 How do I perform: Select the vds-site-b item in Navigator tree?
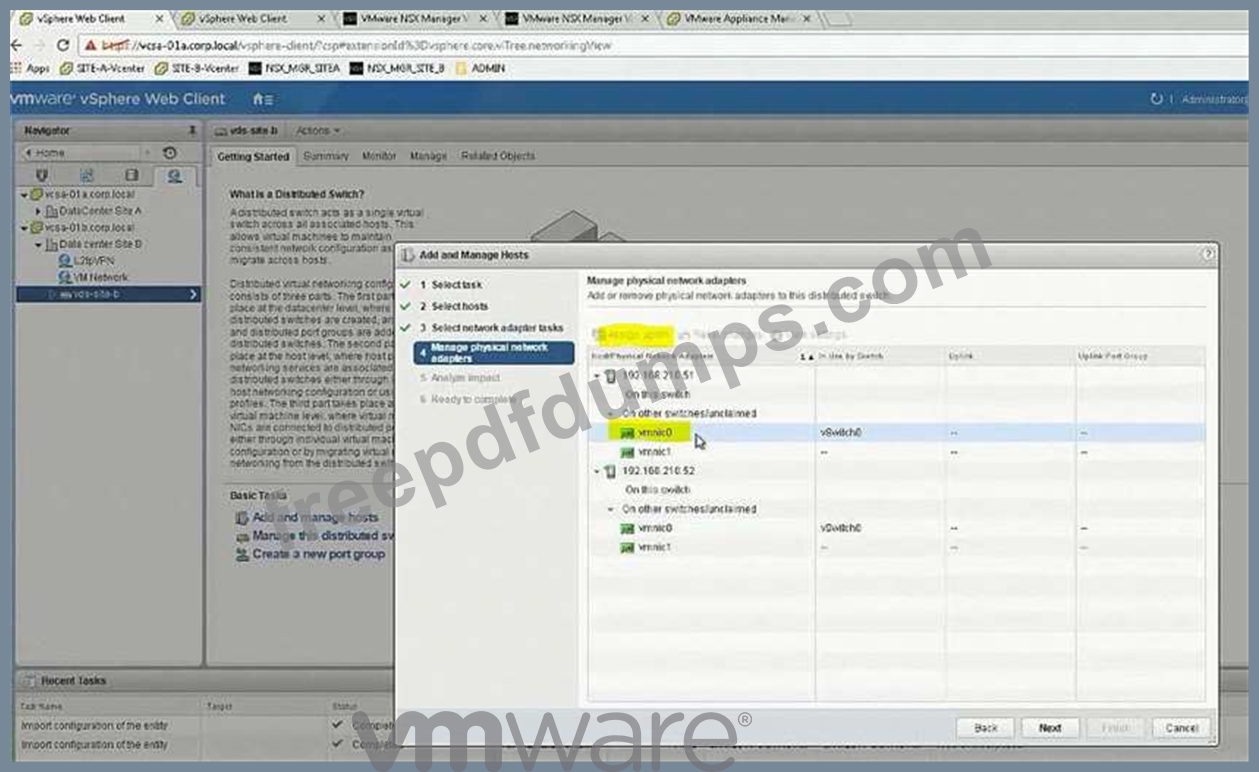pos(108,294)
